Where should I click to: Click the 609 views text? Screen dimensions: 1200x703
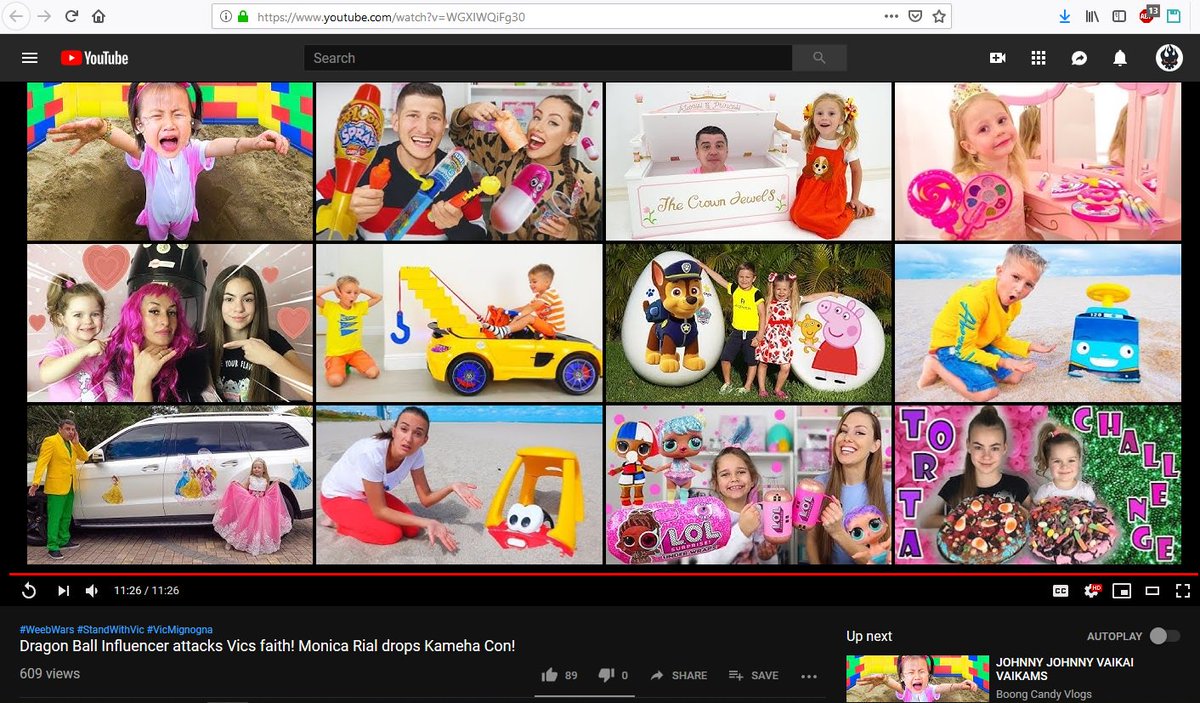coord(49,674)
